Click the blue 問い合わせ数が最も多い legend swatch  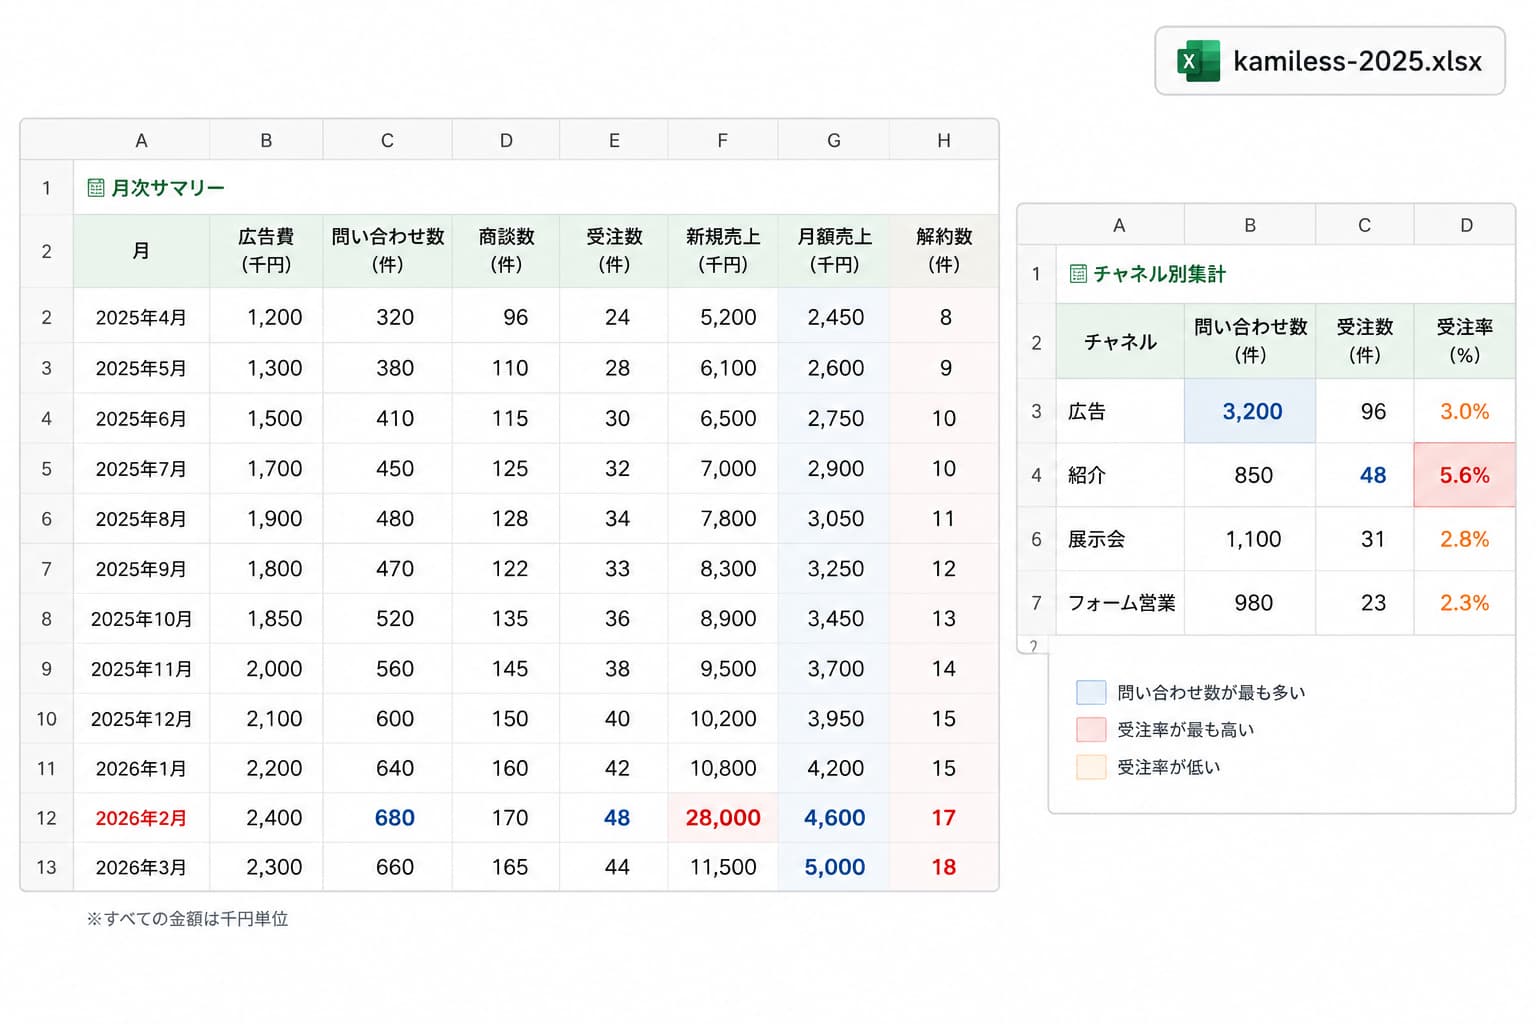pos(1091,692)
